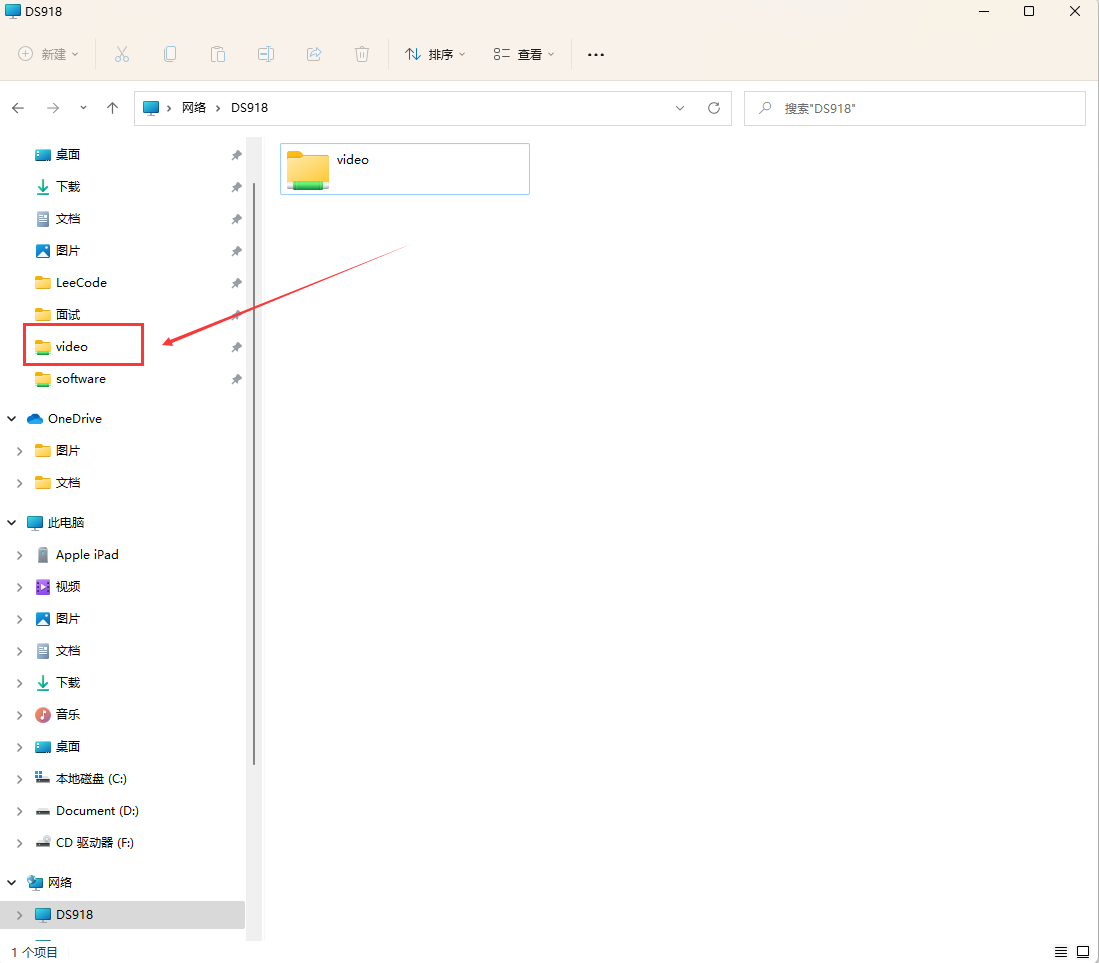Click 网络 in the address breadcrumb

click(x=194, y=108)
